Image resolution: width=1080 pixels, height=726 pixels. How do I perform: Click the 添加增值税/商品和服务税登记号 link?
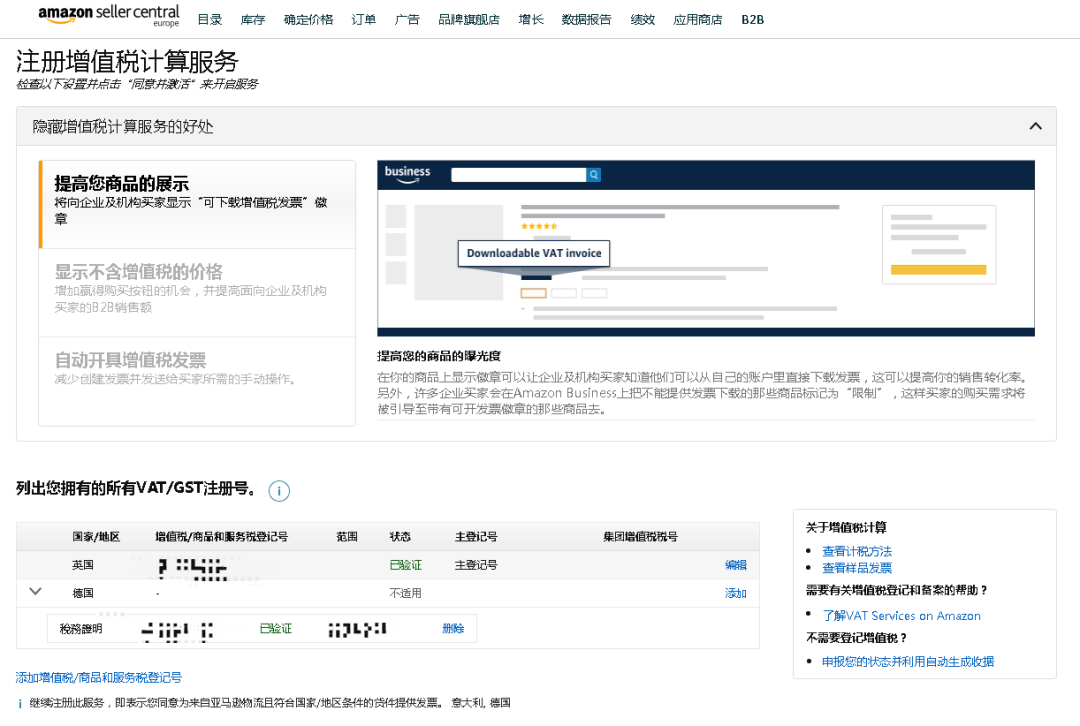pyautogui.click(x=100, y=677)
